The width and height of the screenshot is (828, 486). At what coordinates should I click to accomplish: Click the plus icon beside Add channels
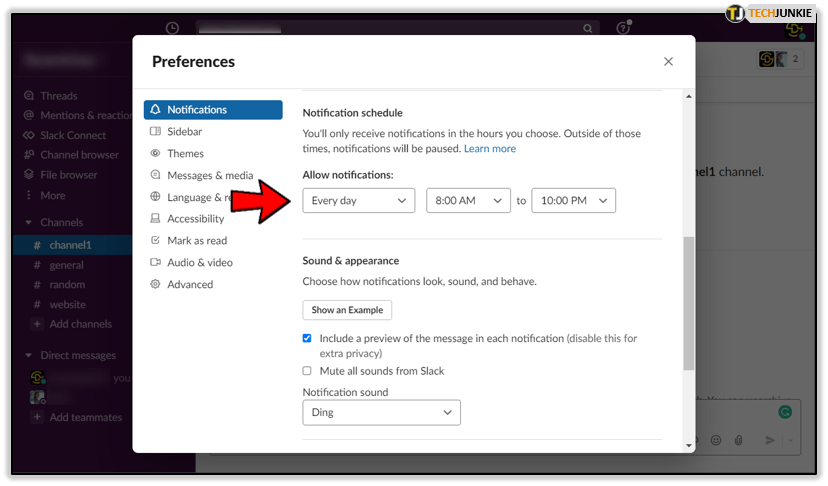point(37,324)
